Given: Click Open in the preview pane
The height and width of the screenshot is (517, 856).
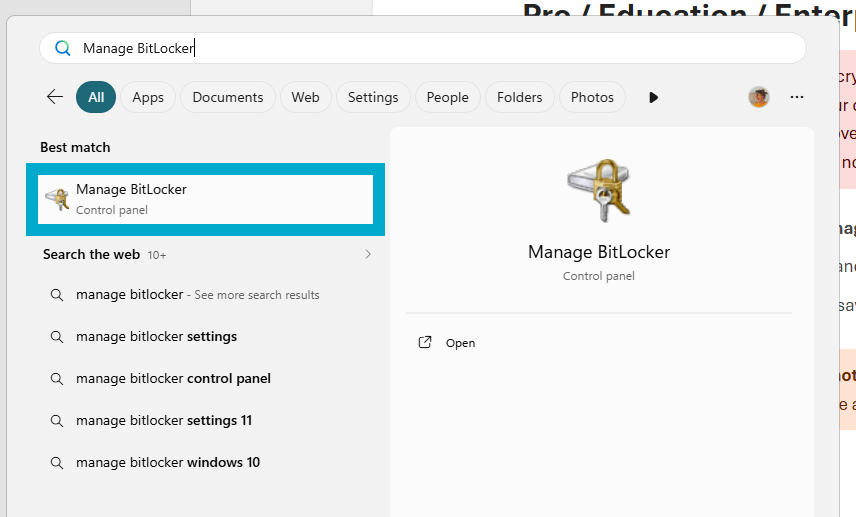Looking at the screenshot, I should coord(460,343).
